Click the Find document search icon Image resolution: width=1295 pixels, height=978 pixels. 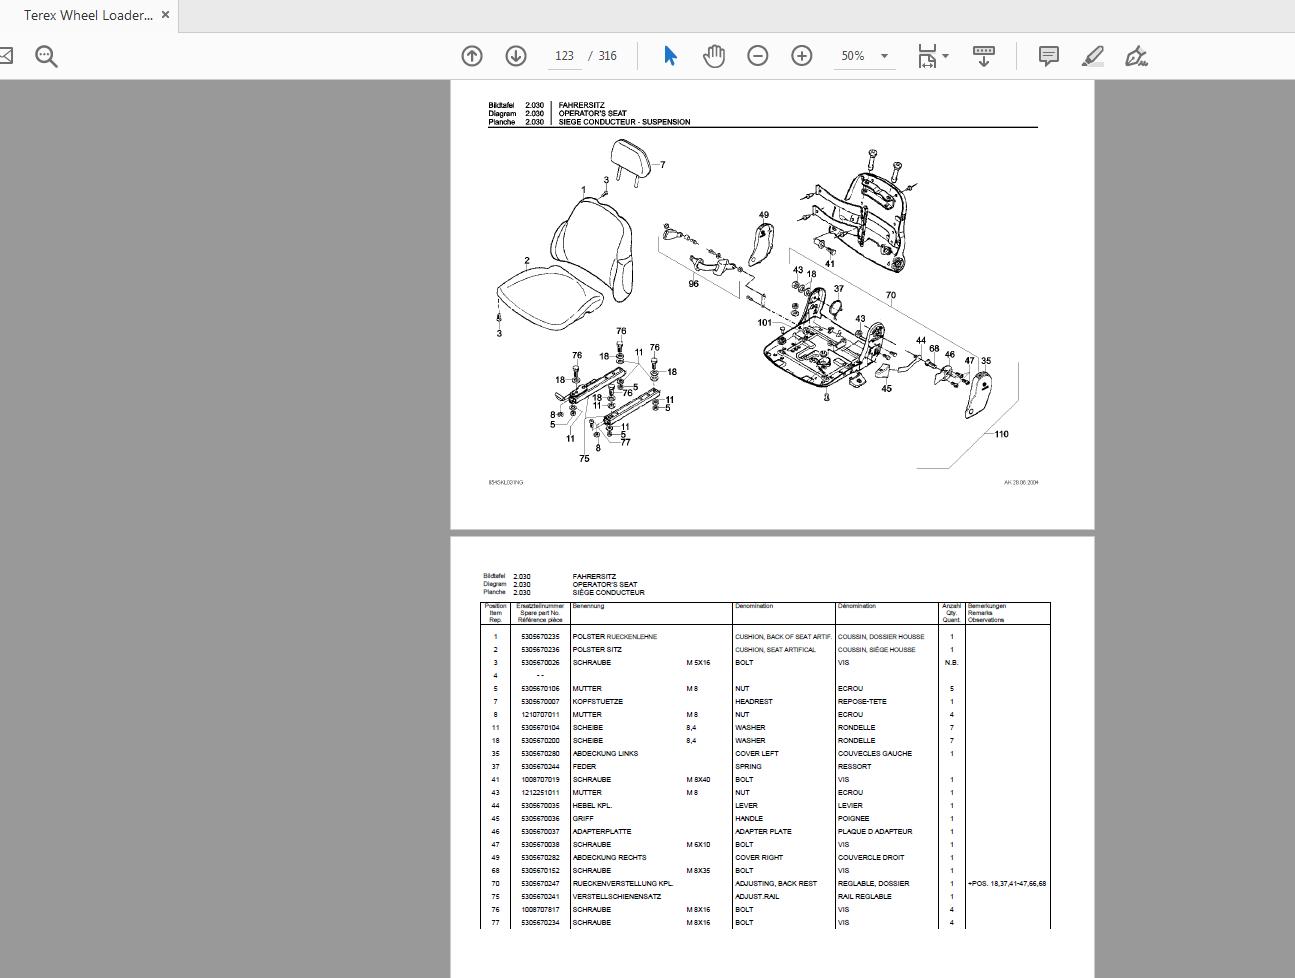(x=46, y=56)
